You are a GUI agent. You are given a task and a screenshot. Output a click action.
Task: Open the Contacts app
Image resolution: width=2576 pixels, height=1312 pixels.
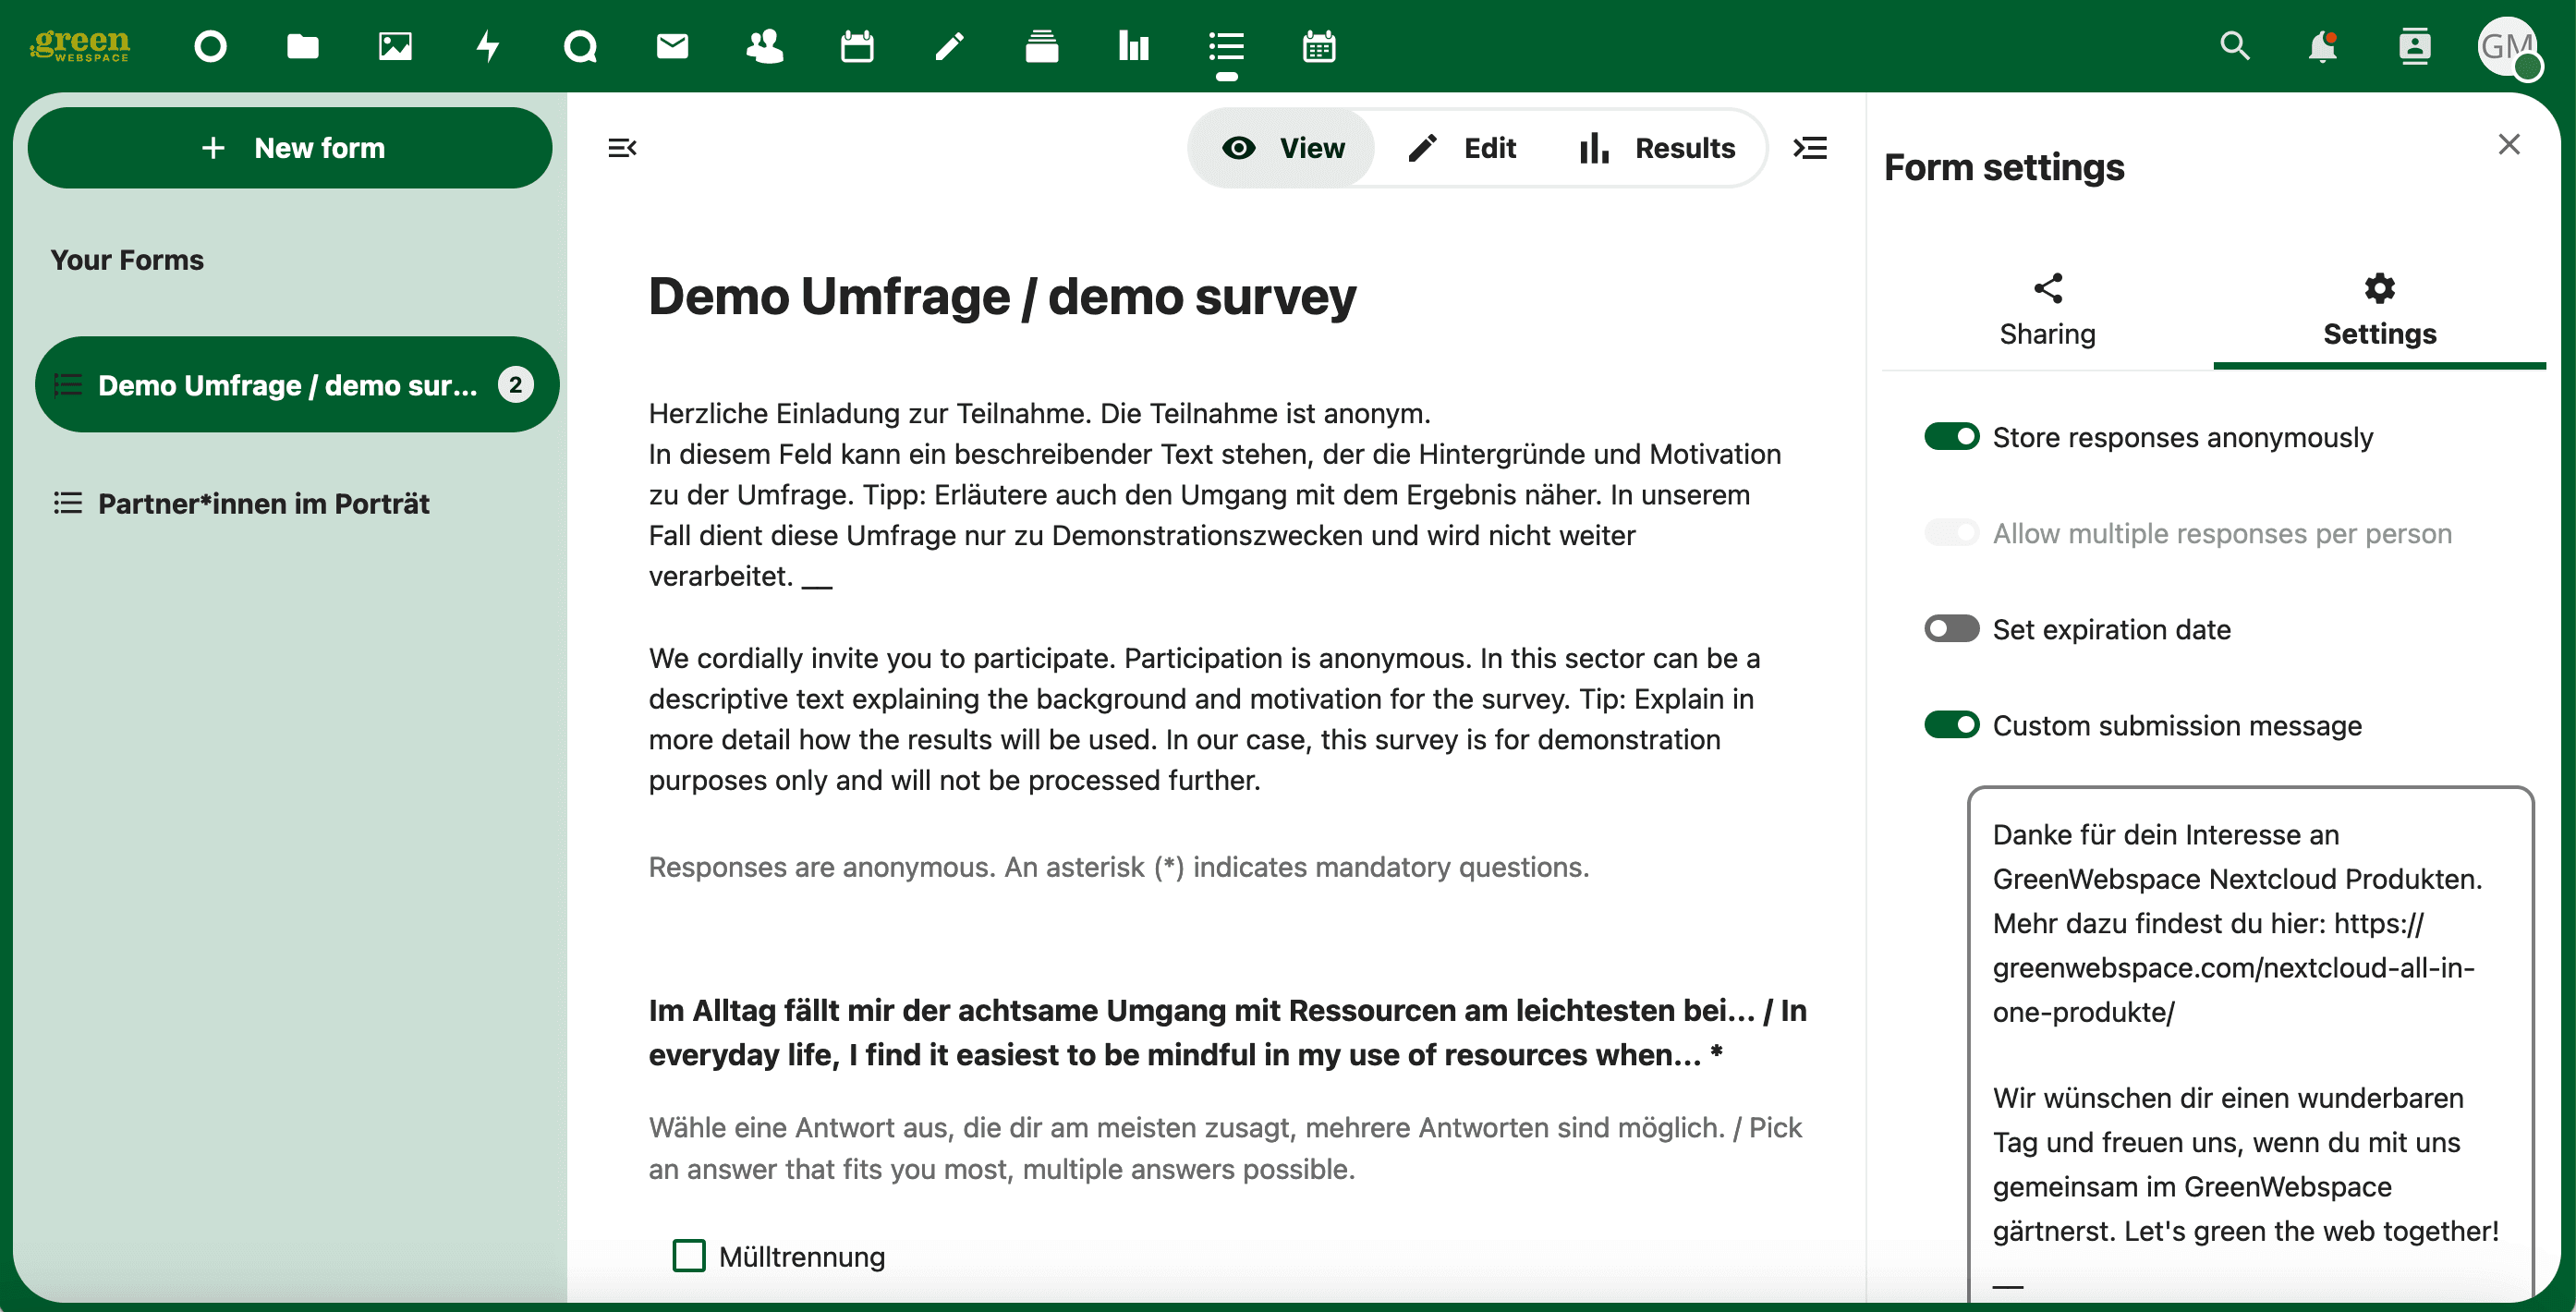click(764, 46)
